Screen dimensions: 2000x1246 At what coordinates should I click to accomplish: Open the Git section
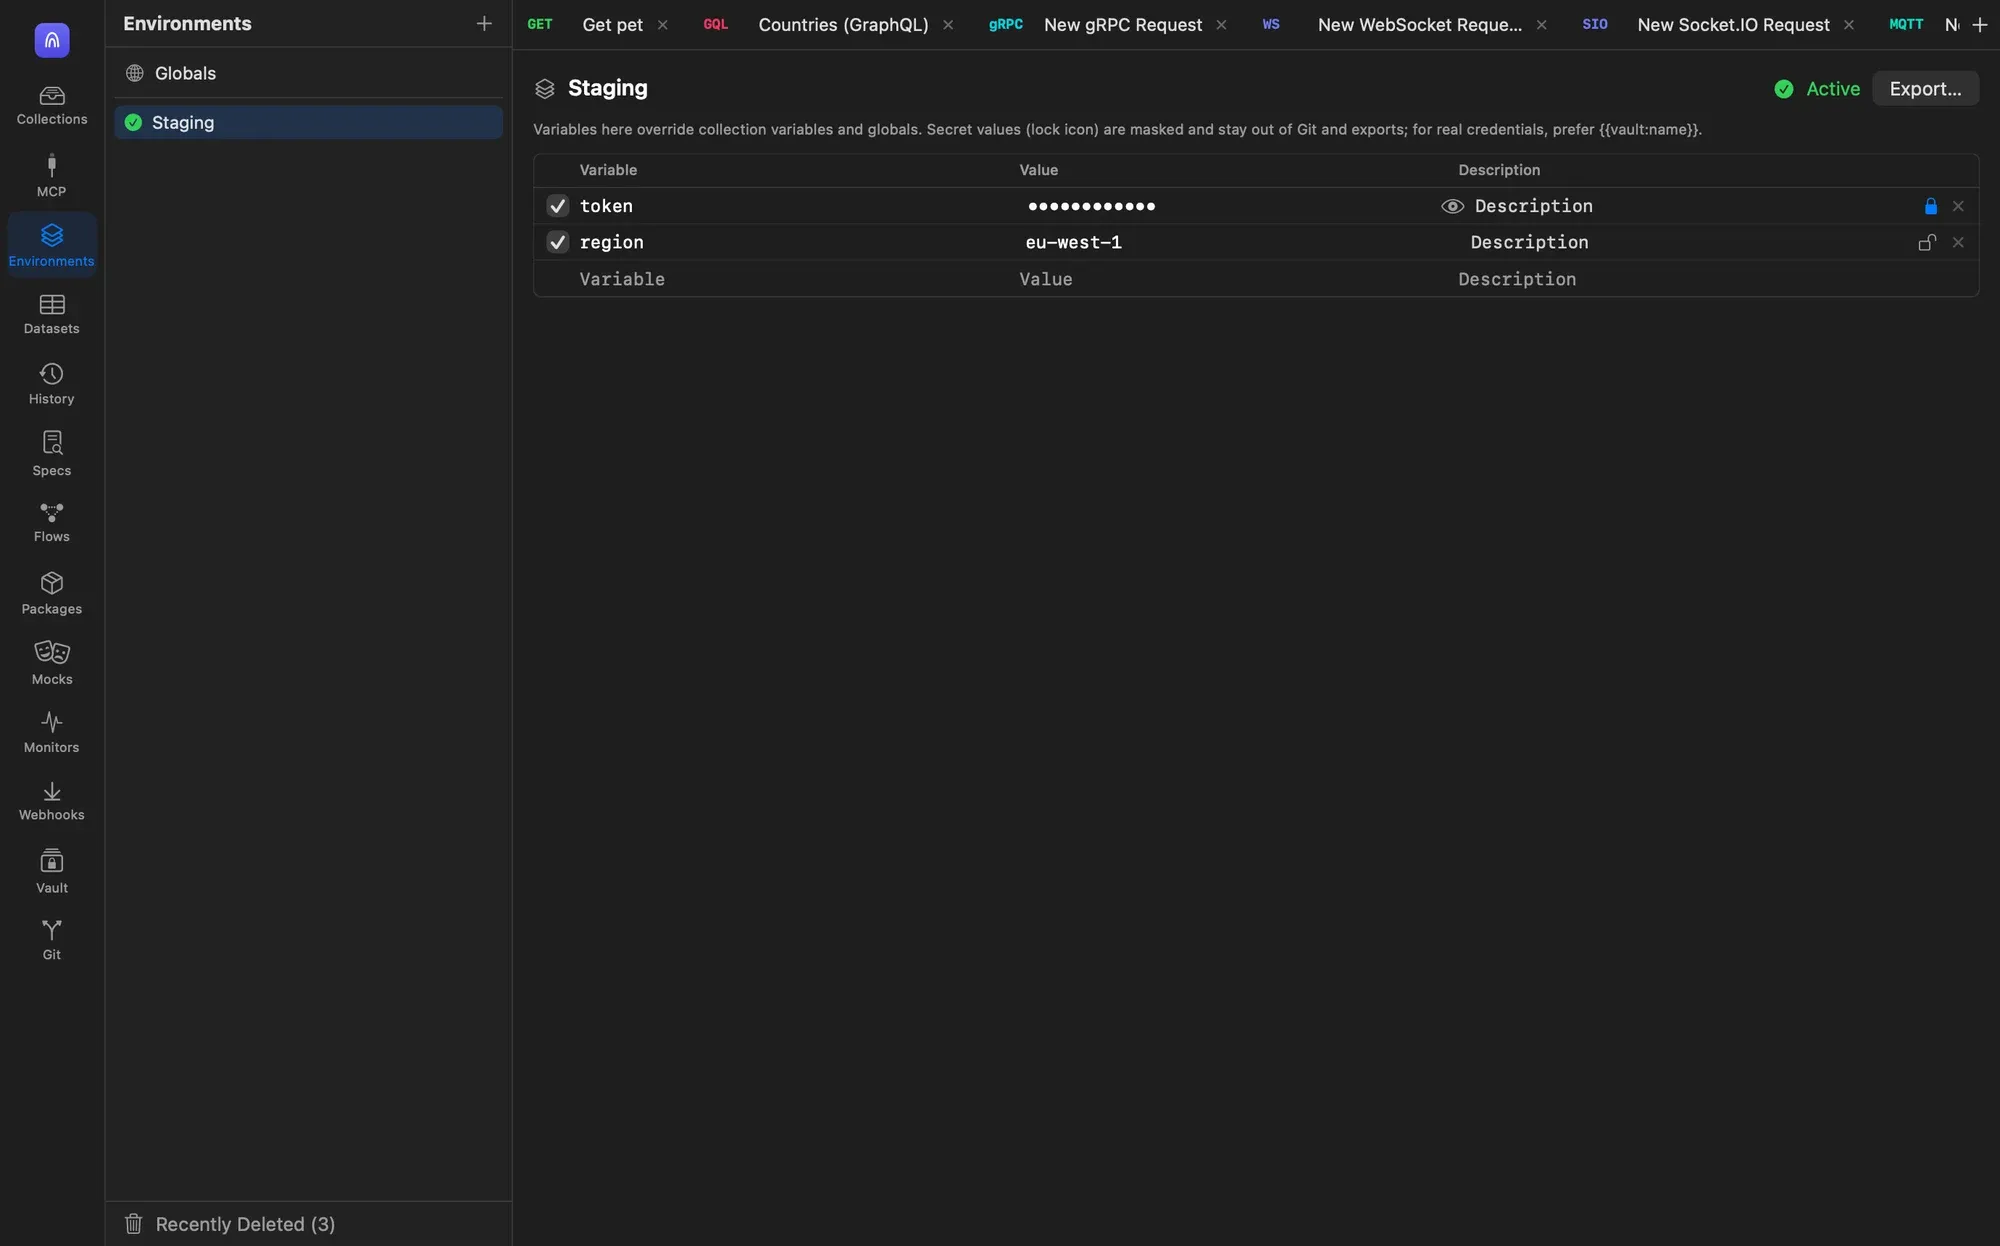(x=52, y=940)
